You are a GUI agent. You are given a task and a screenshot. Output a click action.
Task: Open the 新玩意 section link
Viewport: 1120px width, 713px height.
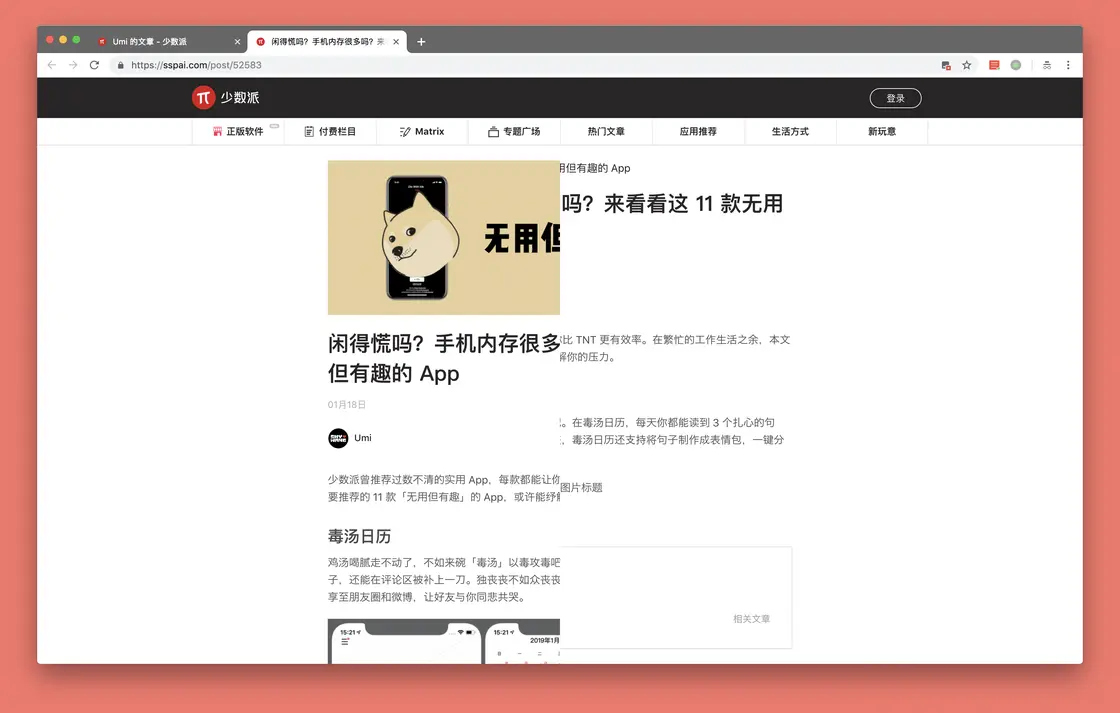tap(881, 131)
